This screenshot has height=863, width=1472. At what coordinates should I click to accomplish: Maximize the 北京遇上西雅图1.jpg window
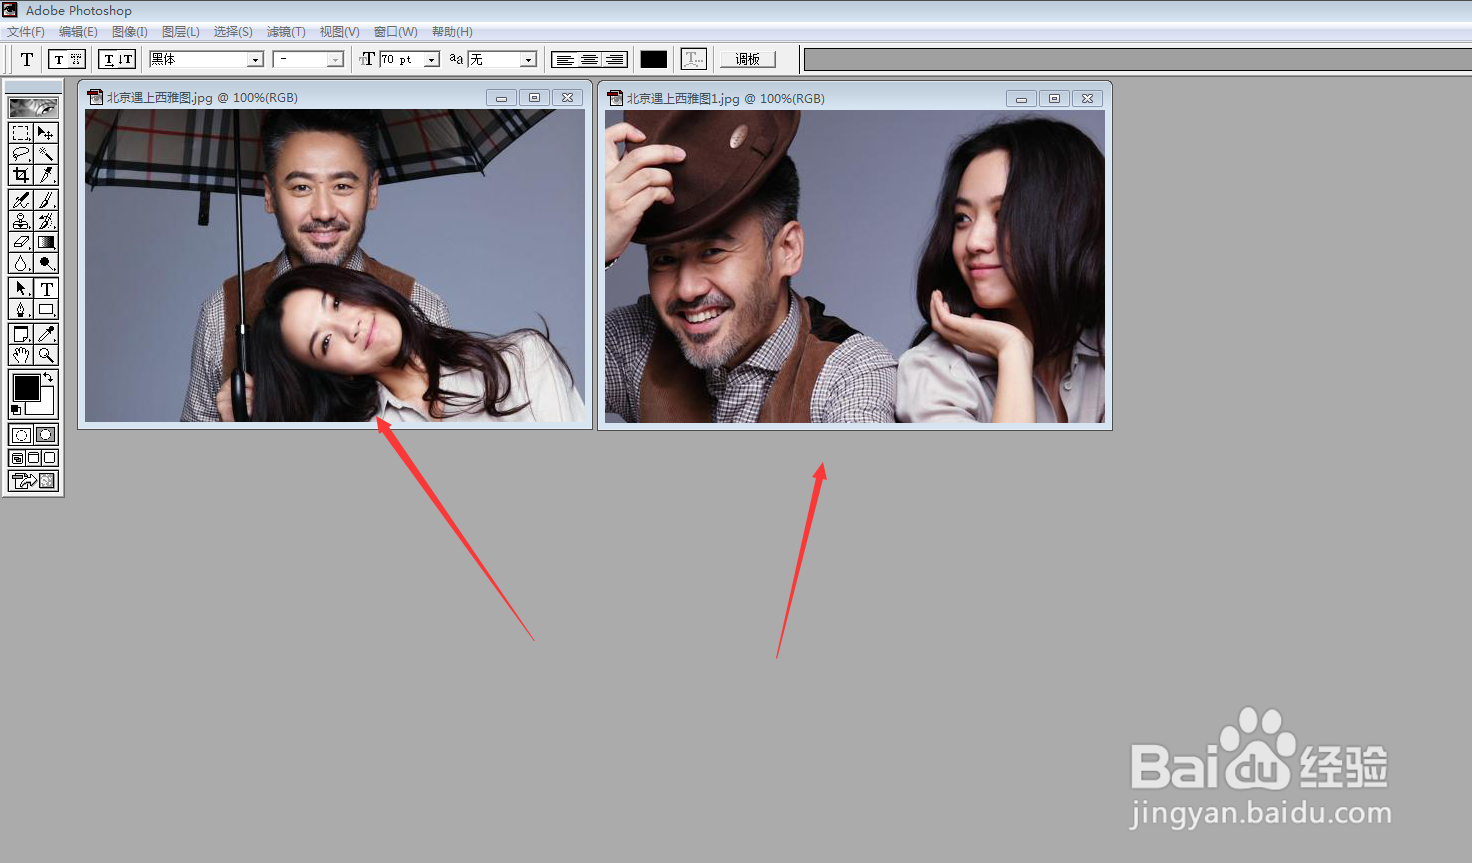click(x=1054, y=98)
